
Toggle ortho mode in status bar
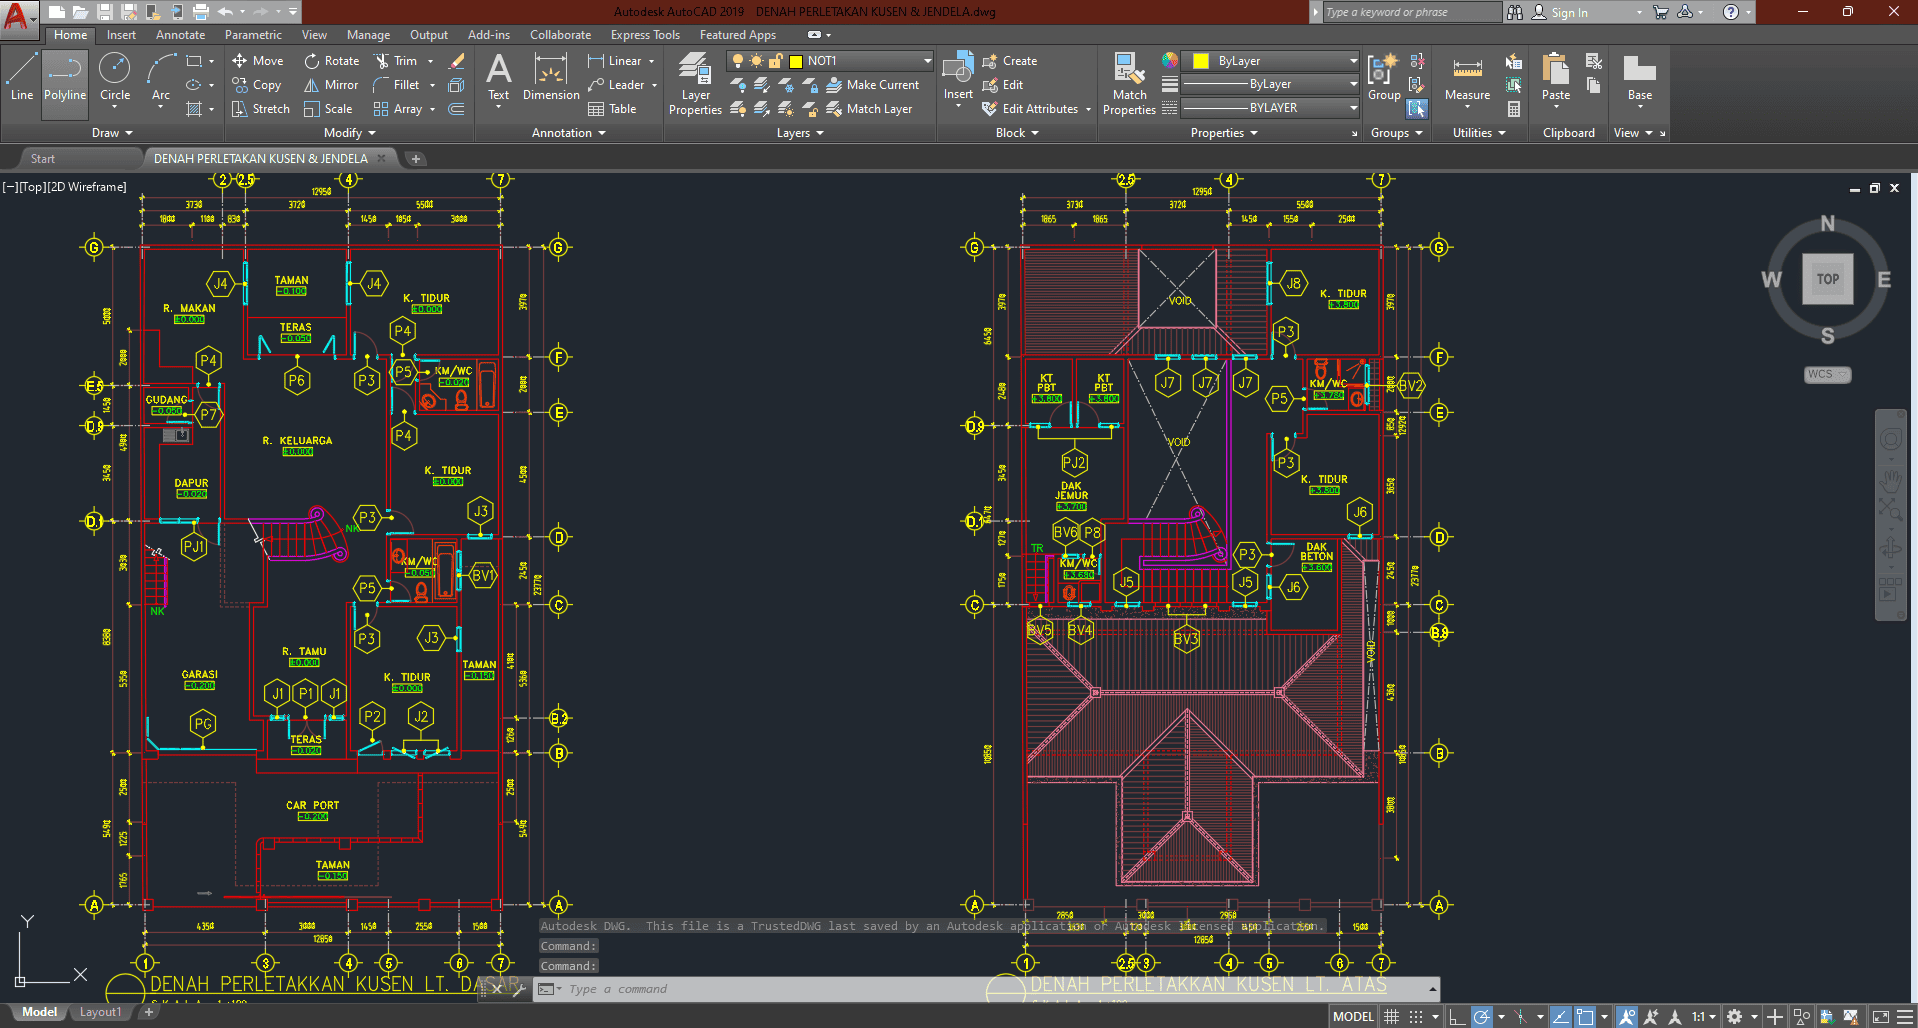click(1457, 1016)
